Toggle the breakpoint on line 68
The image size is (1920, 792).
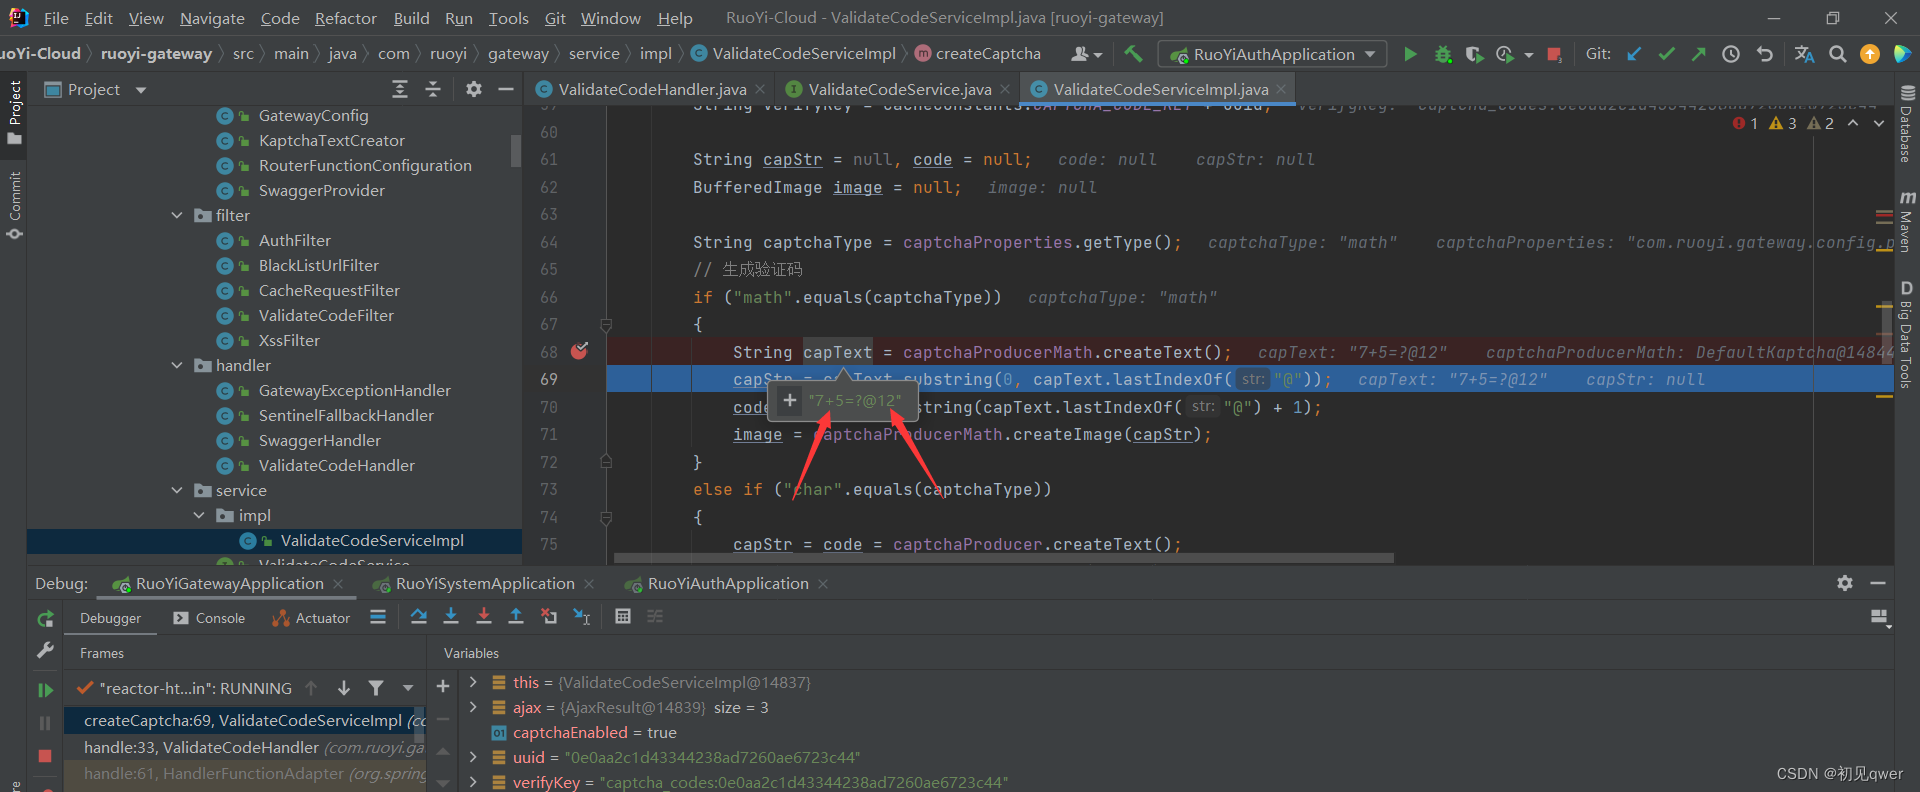pyautogui.click(x=579, y=351)
